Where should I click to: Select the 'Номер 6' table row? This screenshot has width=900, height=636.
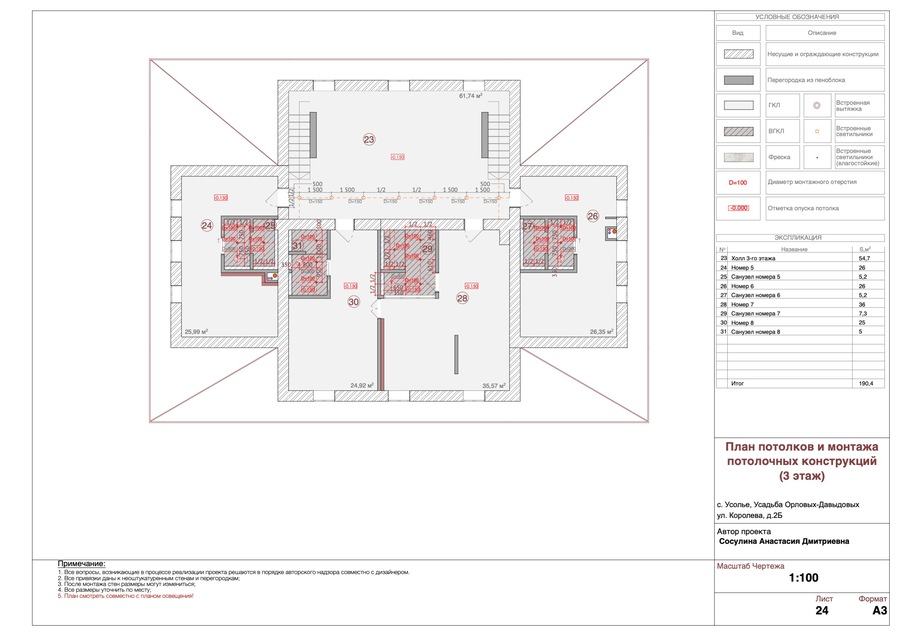(800, 286)
